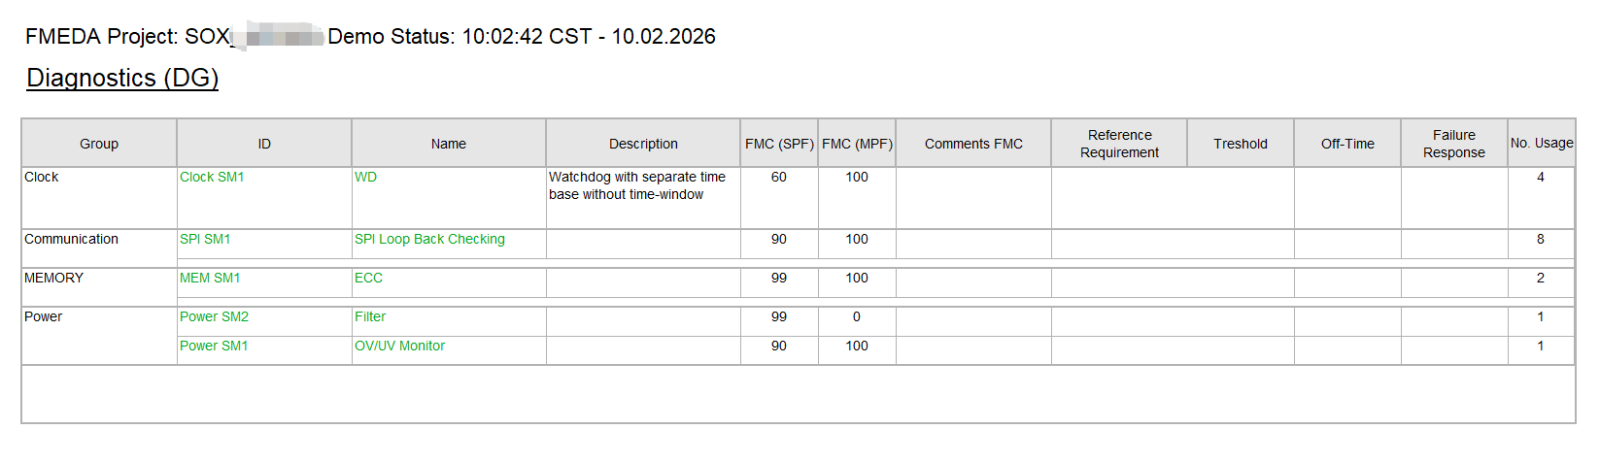Click the WD name link
The width and height of the screenshot is (1600, 463).
tap(365, 177)
